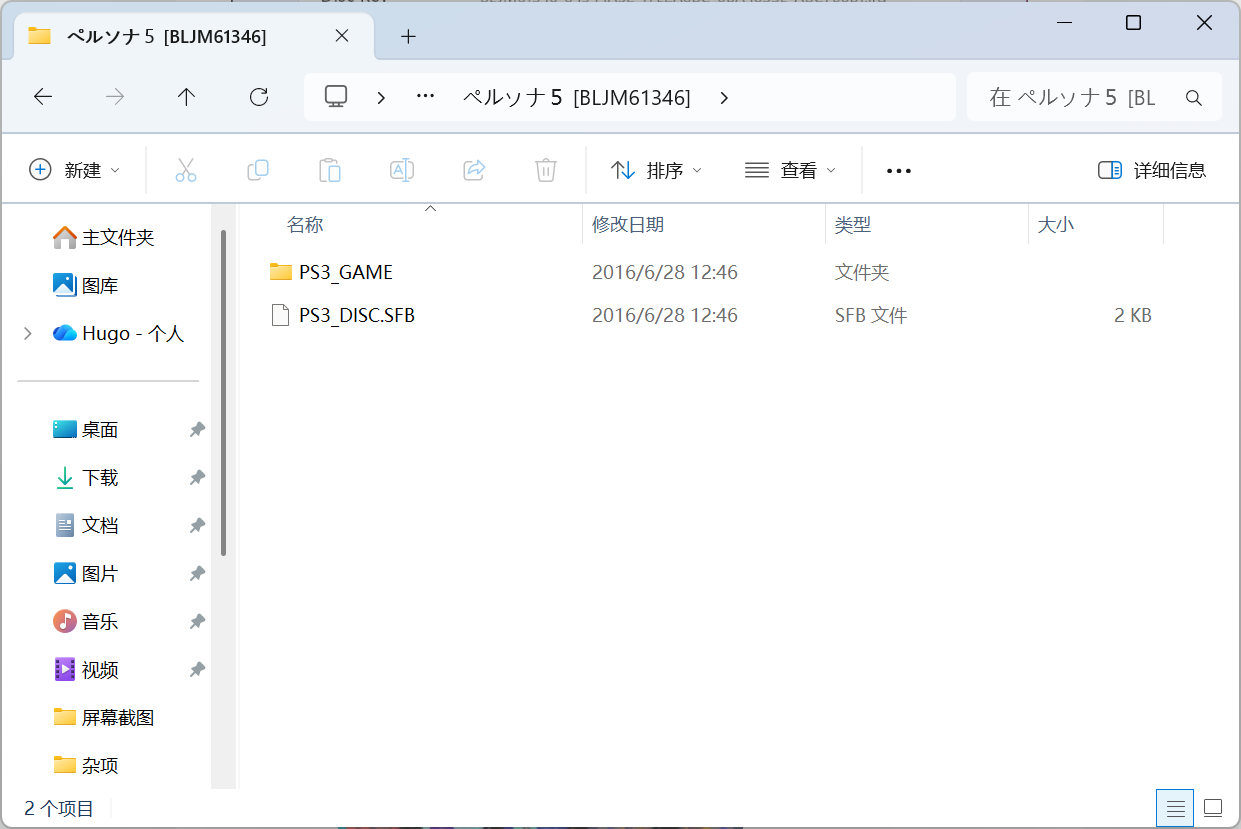Click the navigation pane vertical scrollbar
The height and width of the screenshot is (829, 1241).
(224, 394)
